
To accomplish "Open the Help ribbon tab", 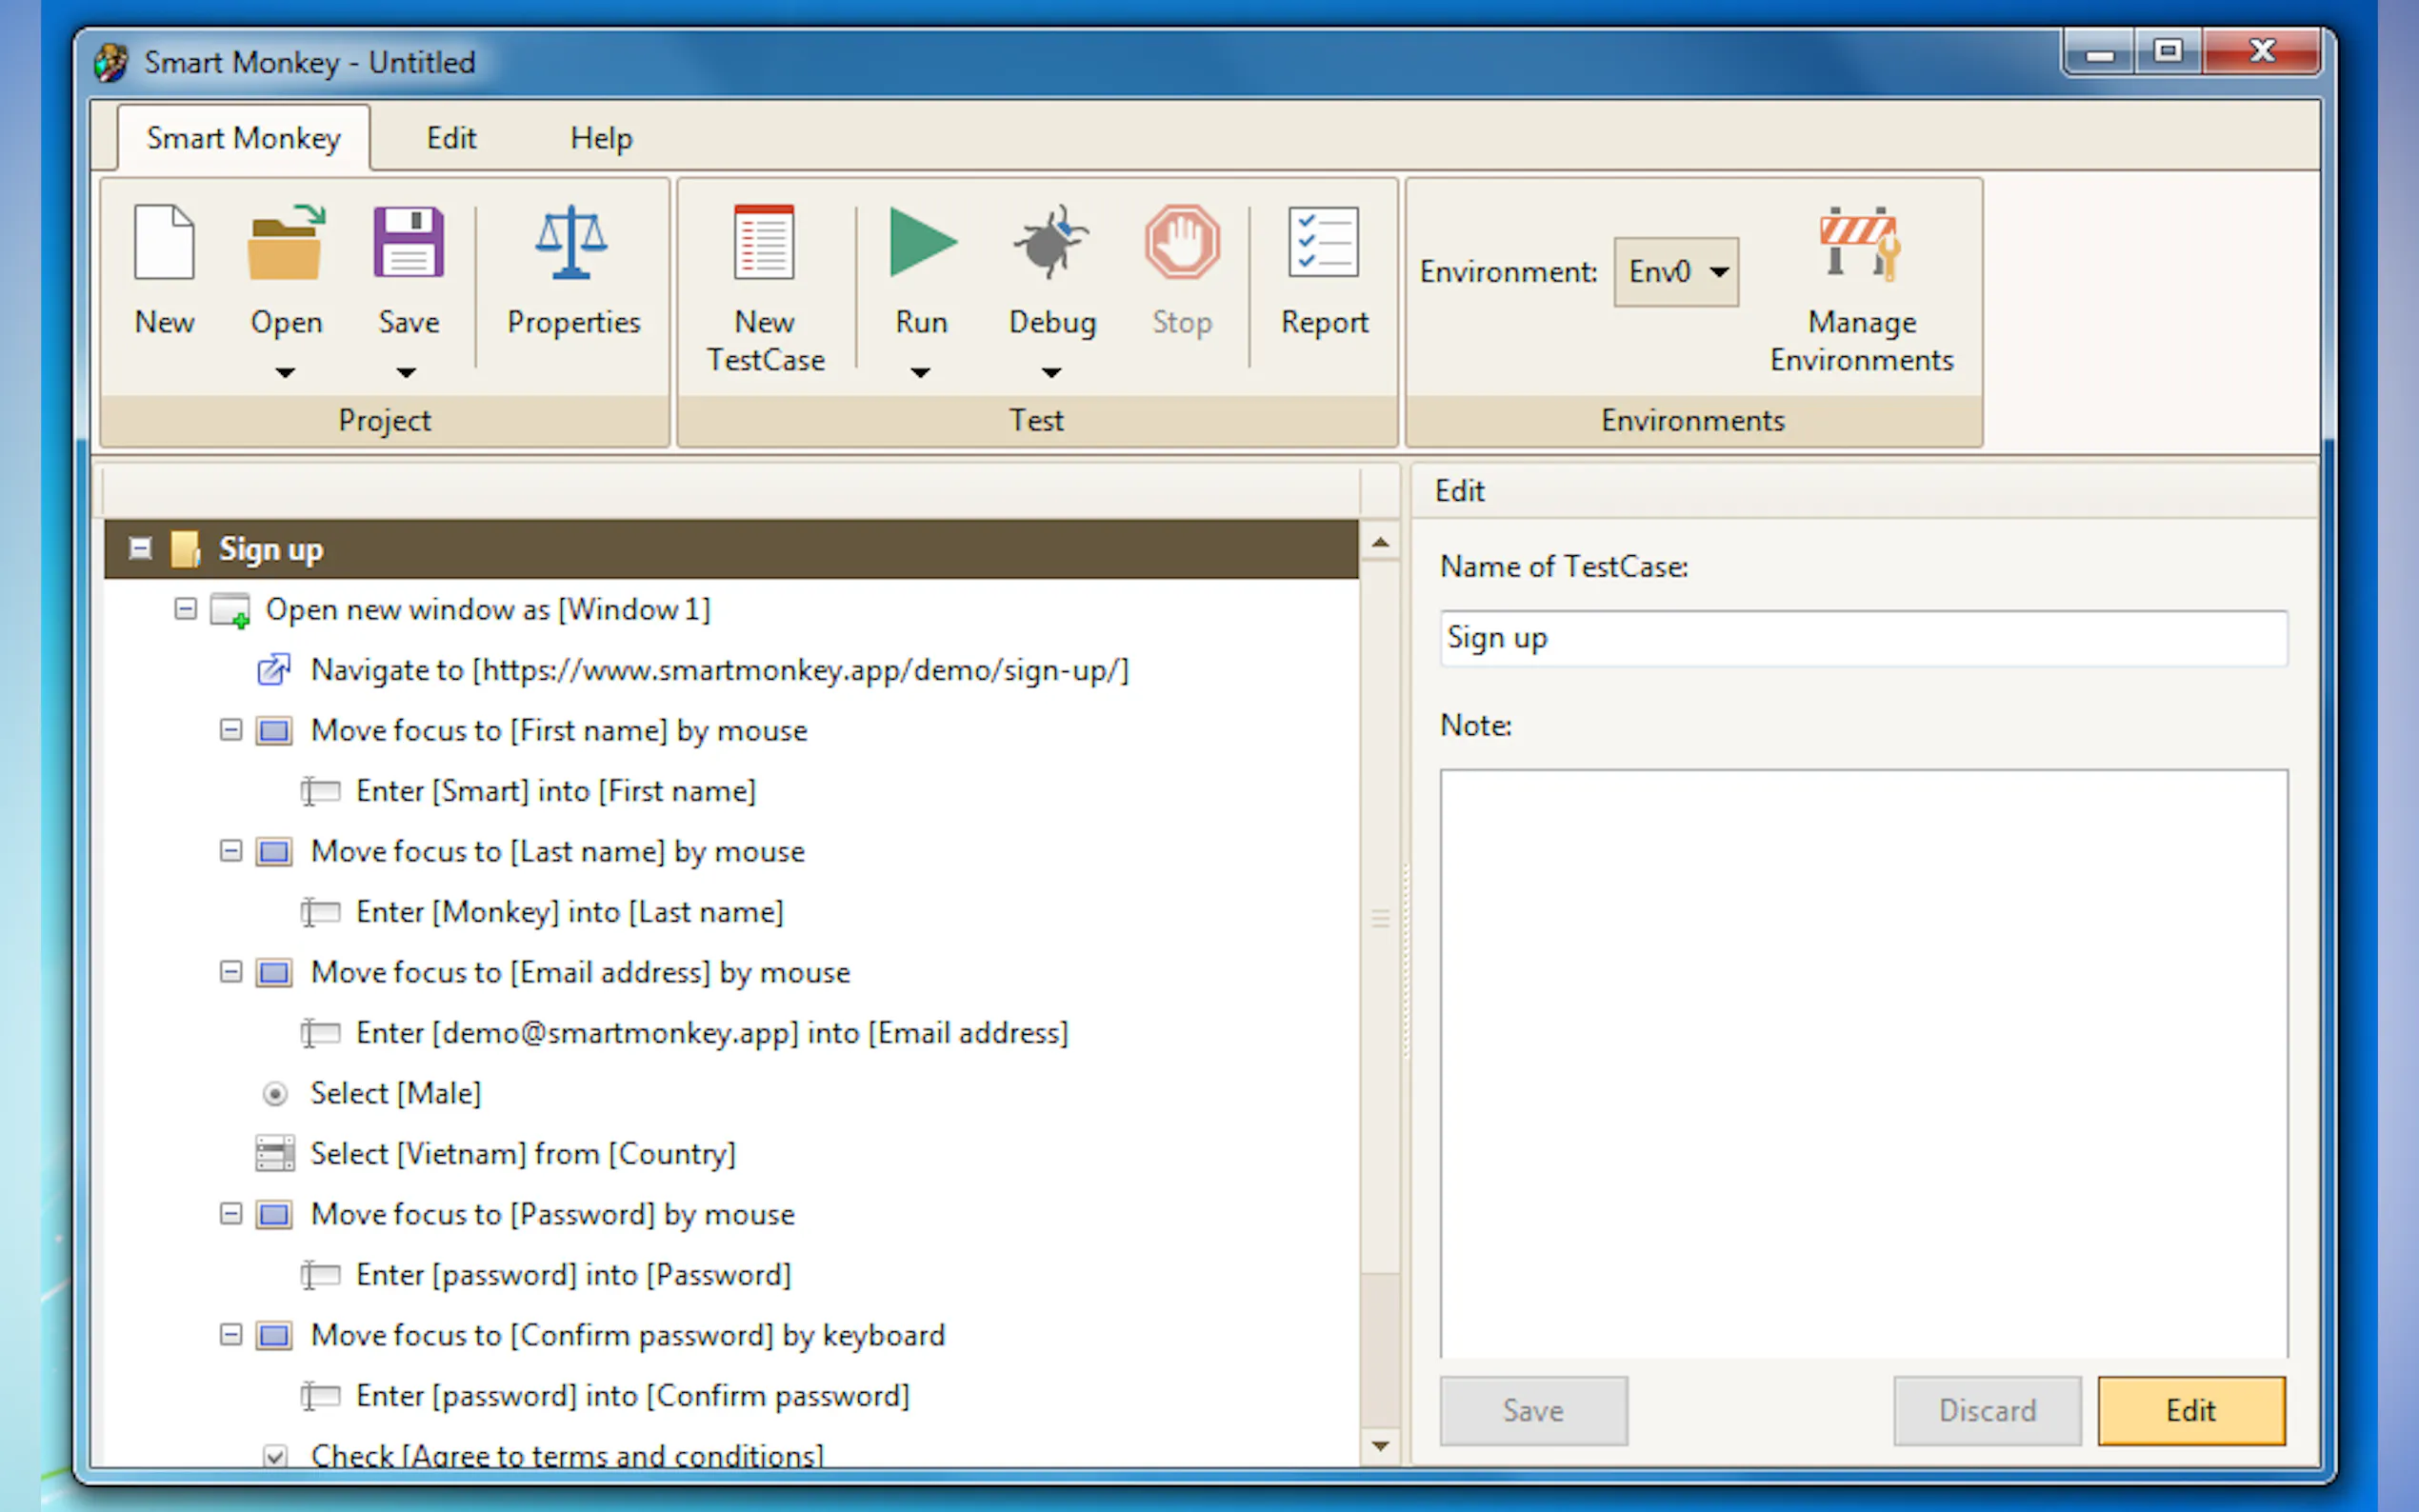I will click(601, 138).
